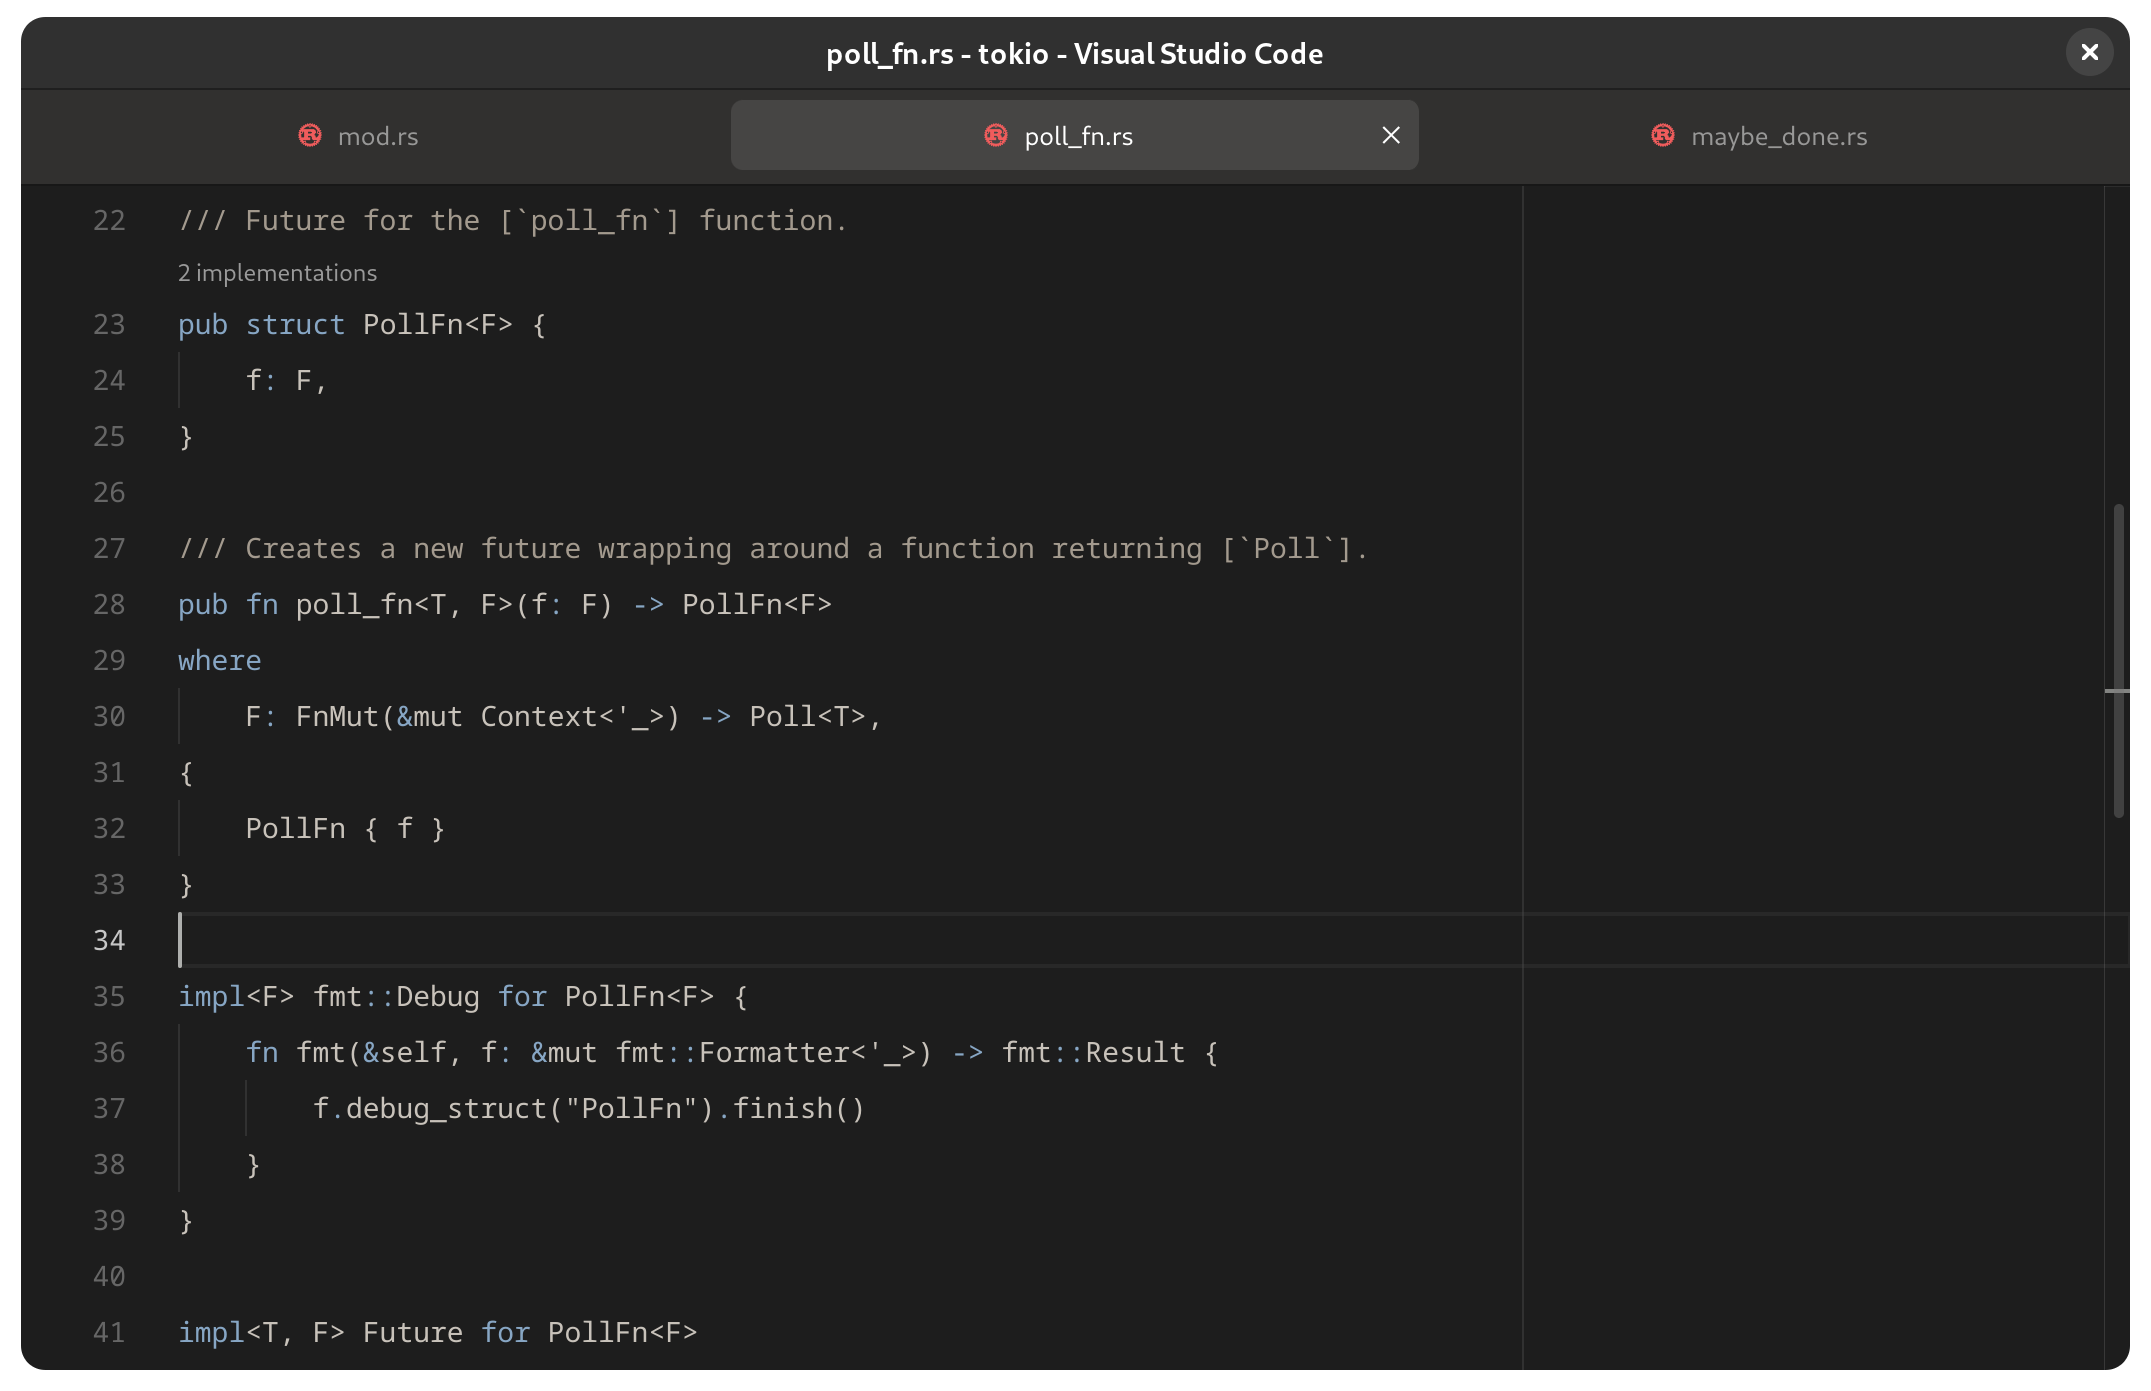Click line number 28 in the gutter

pos(109,604)
